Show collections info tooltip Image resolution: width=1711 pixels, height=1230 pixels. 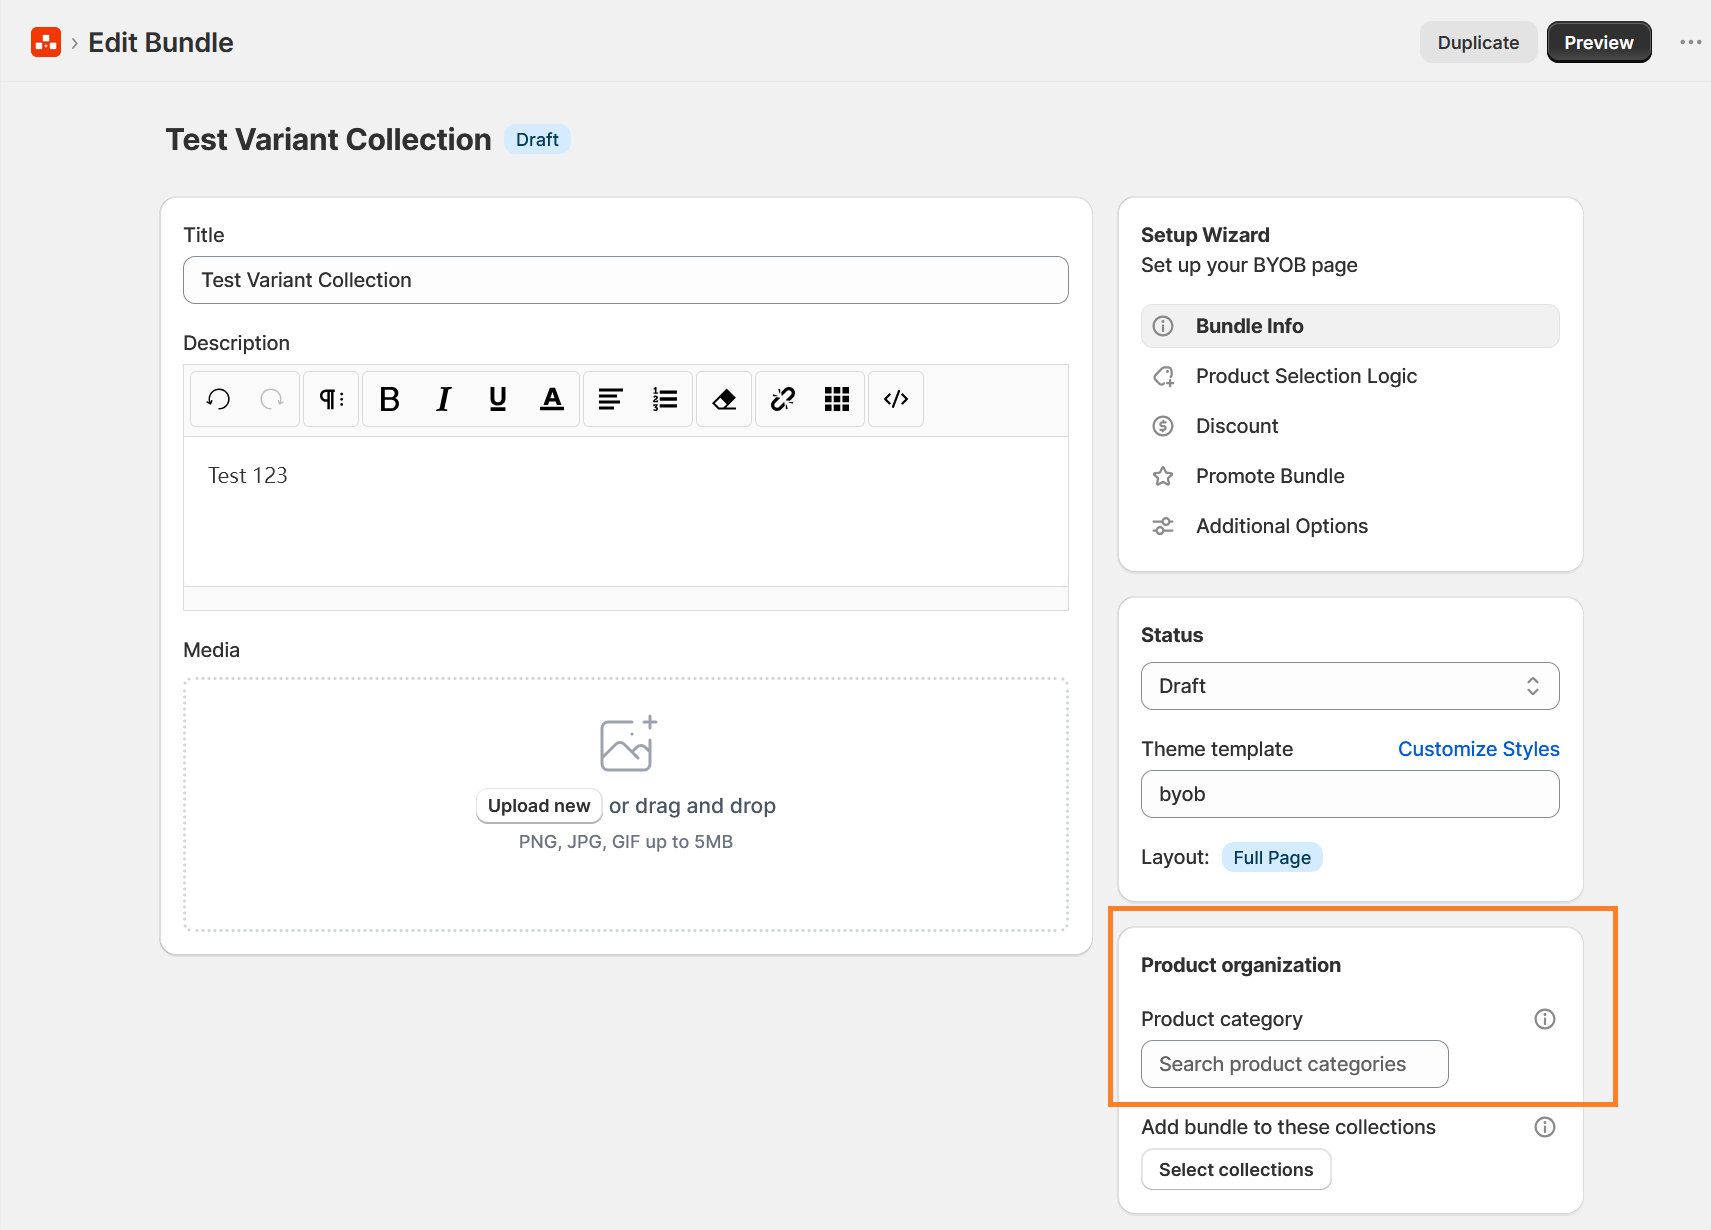pos(1545,1127)
